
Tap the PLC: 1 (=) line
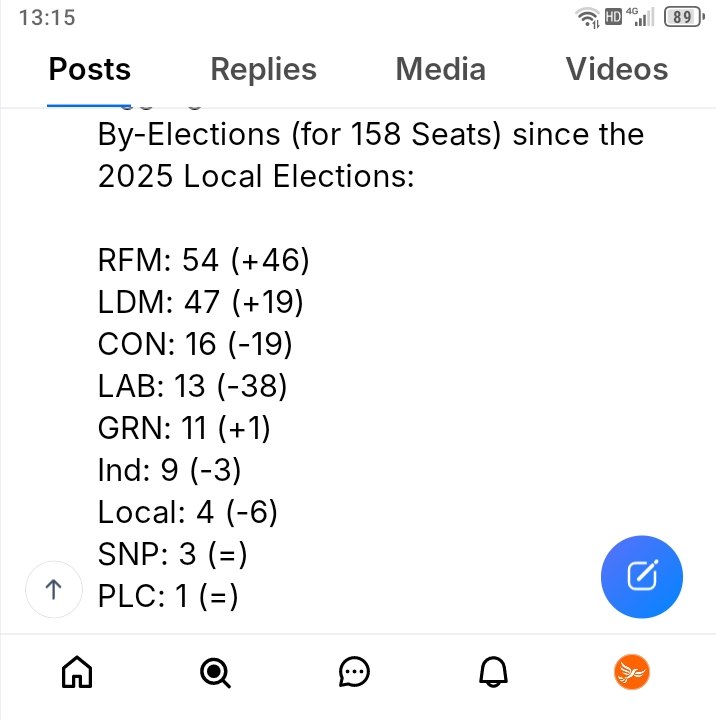(x=168, y=596)
